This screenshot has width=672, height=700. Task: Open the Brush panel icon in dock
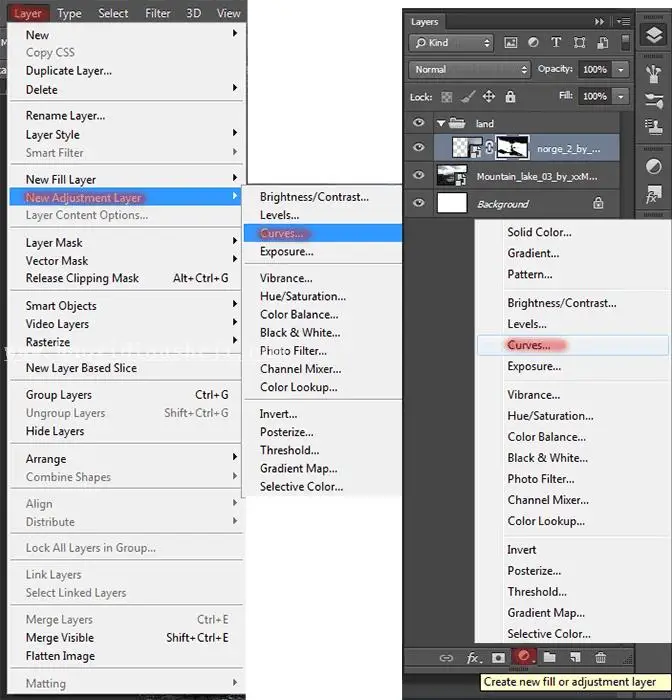coord(654,100)
